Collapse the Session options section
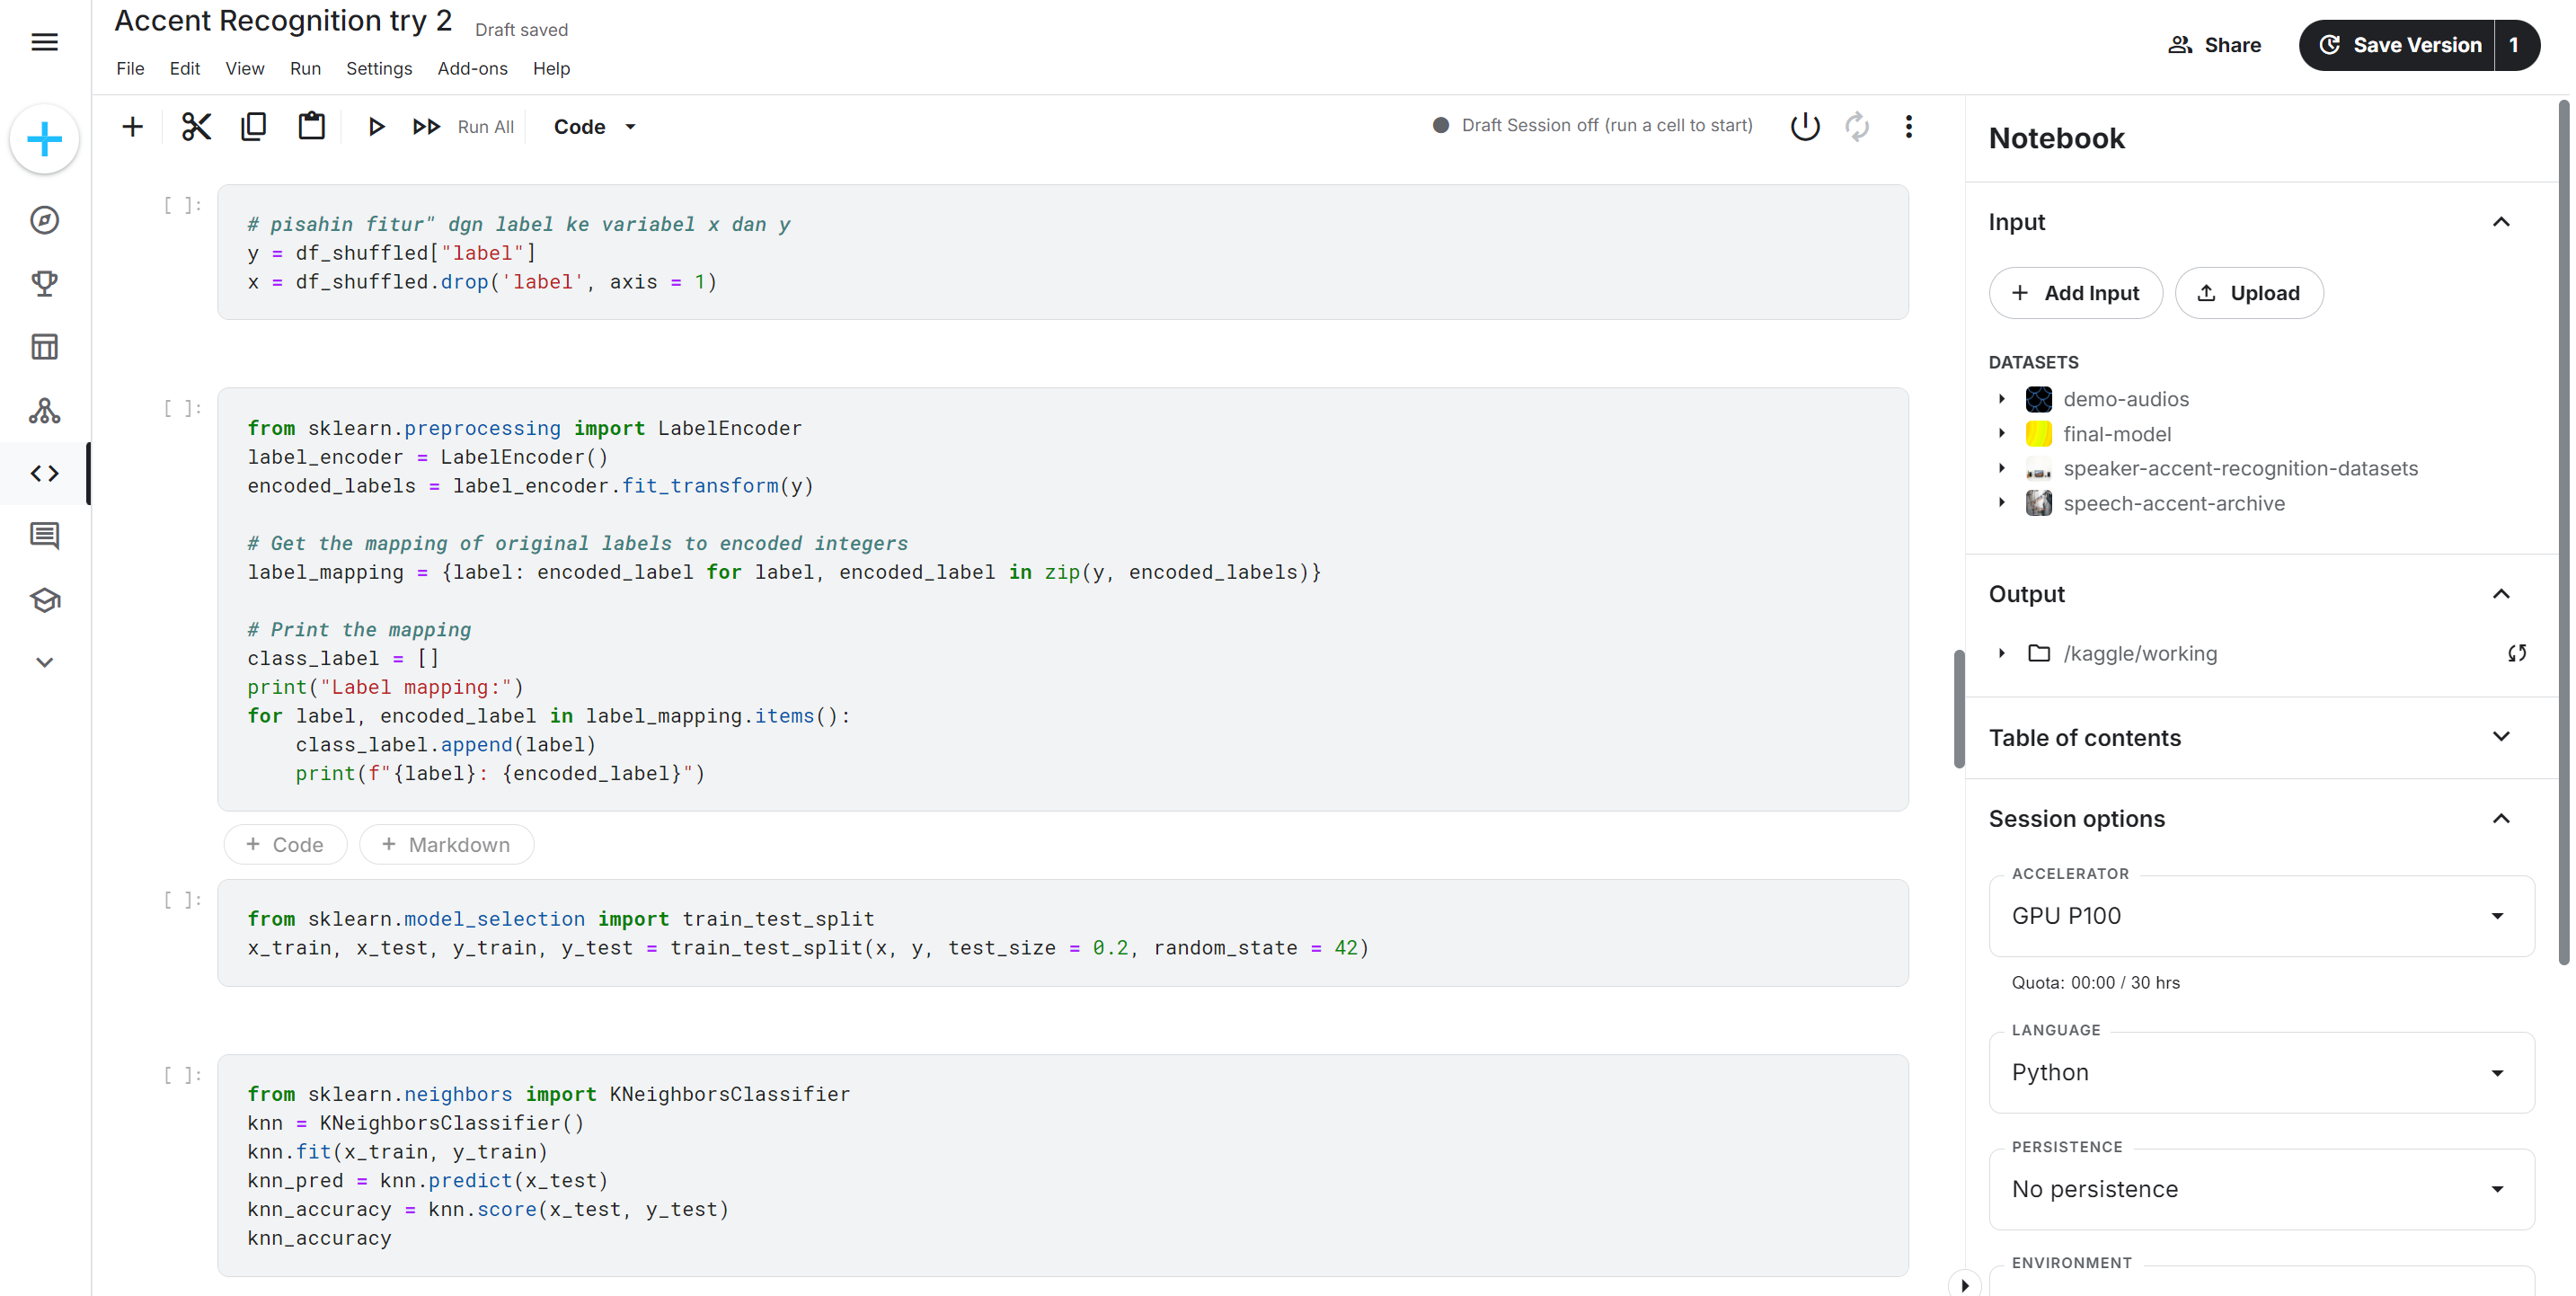Screen dimensions: 2576x1296 (x=2501, y=819)
